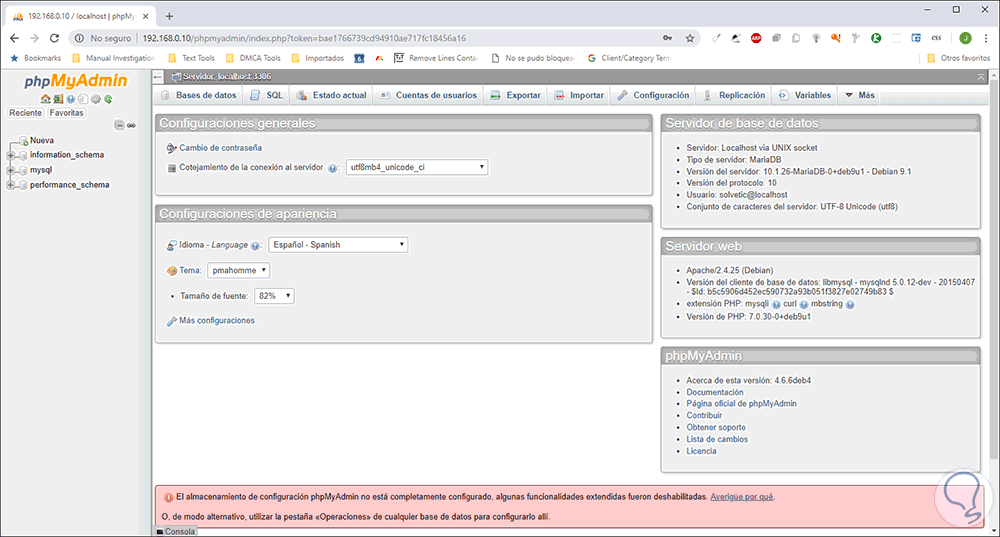1000x537 pixels.
Task: Open the Variables tab
Action: [805, 95]
